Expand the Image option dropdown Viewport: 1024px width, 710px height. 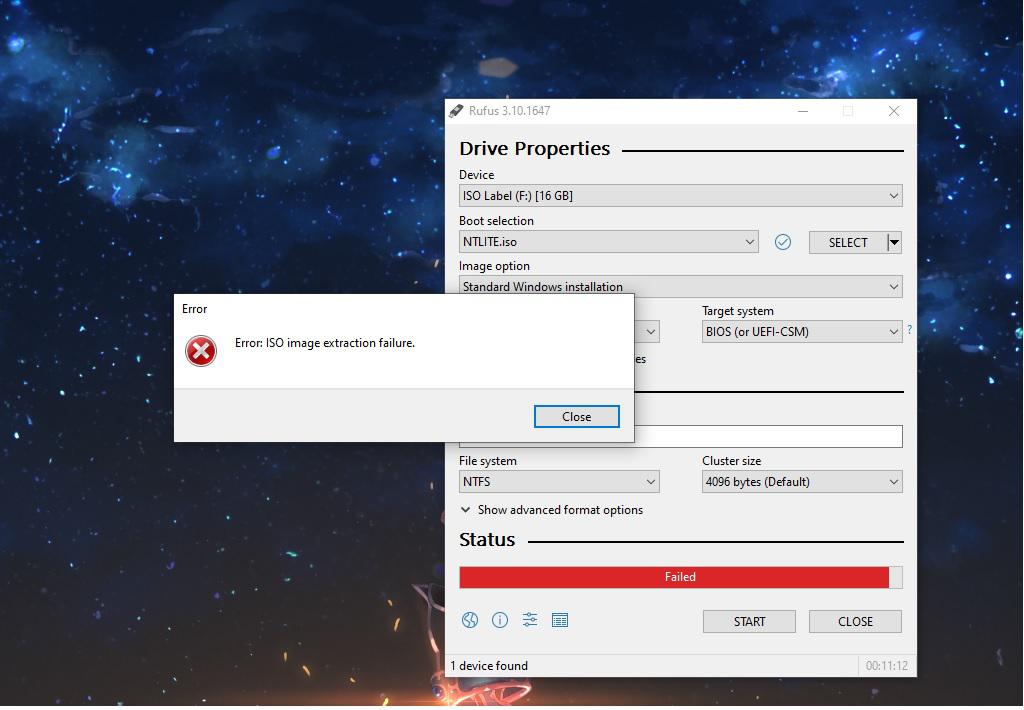tap(680, 286)
